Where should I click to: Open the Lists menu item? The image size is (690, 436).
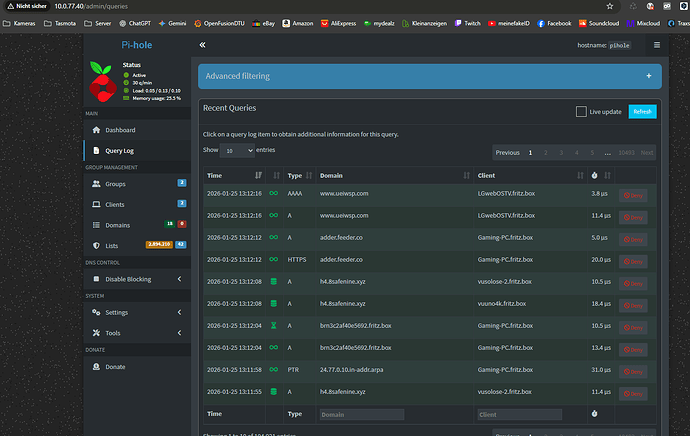(137, 245)
